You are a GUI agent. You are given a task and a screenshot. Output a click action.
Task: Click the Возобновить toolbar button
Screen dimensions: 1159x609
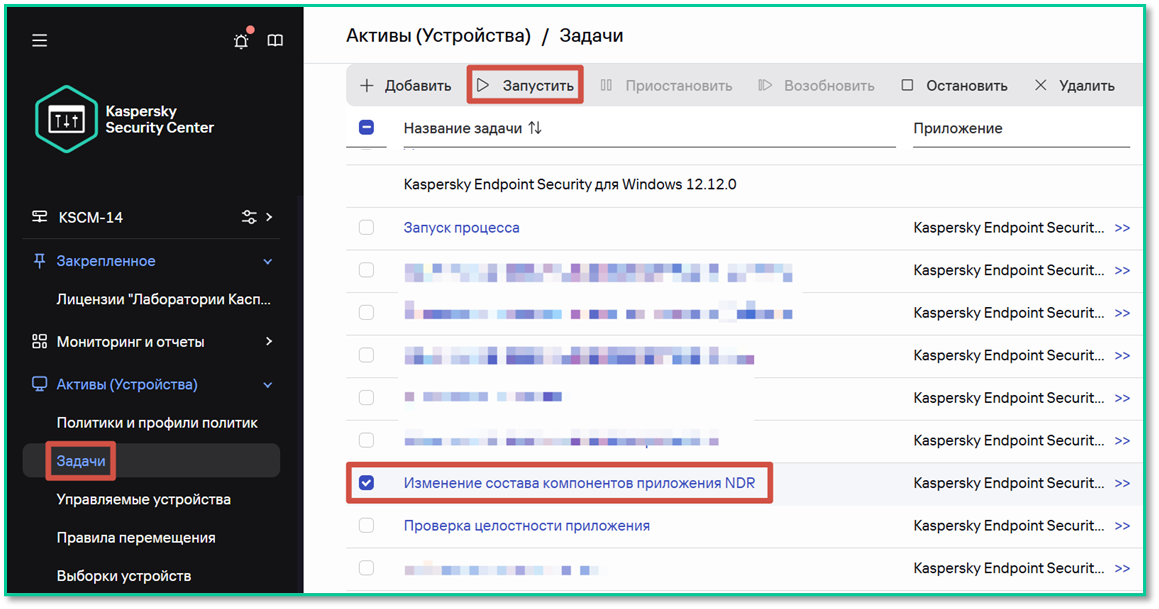coord(816,86)
